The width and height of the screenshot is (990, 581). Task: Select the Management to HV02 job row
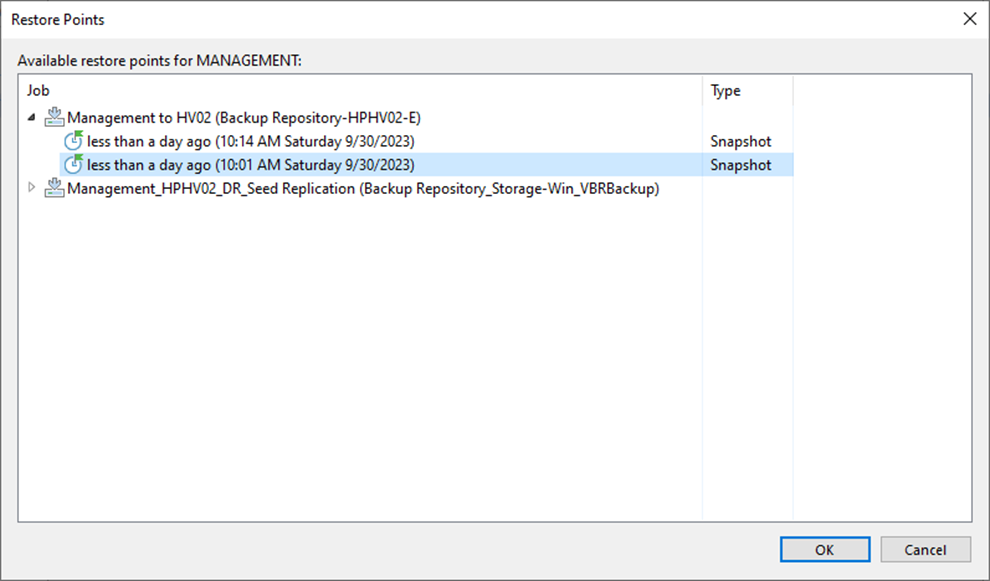[244, 117]
